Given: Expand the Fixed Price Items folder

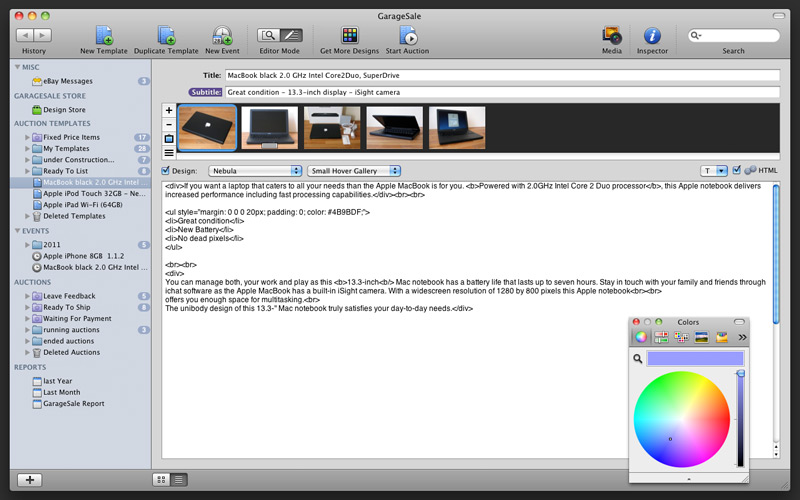Looking at the screenshot, I should (28, 137).
